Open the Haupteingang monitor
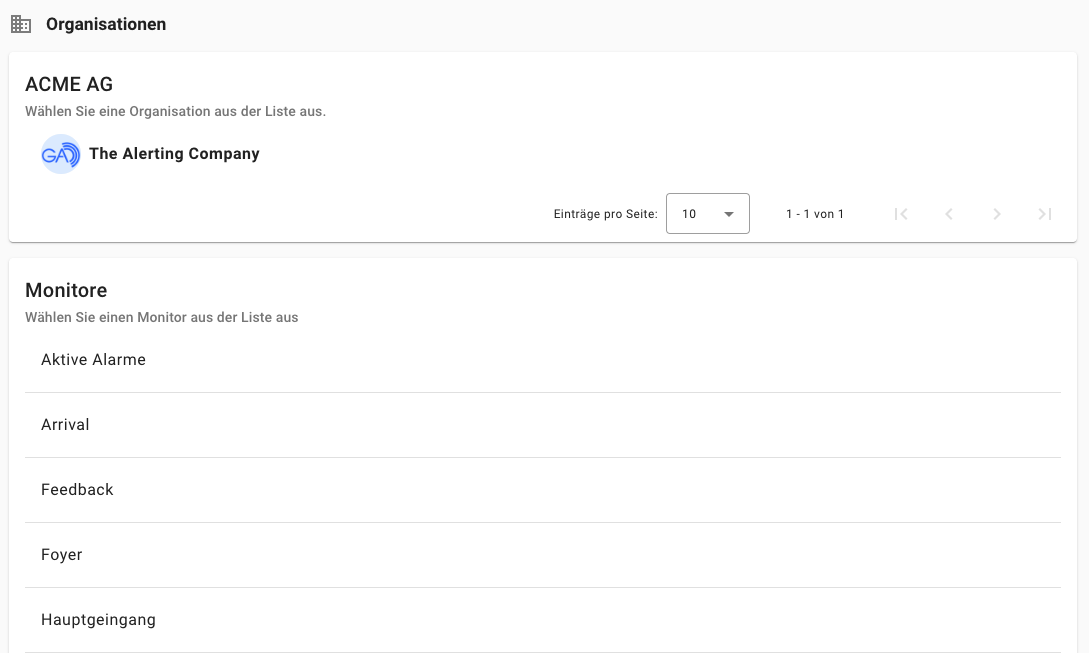The height and width of the screenshot is (653, 1089). [98, 619]
